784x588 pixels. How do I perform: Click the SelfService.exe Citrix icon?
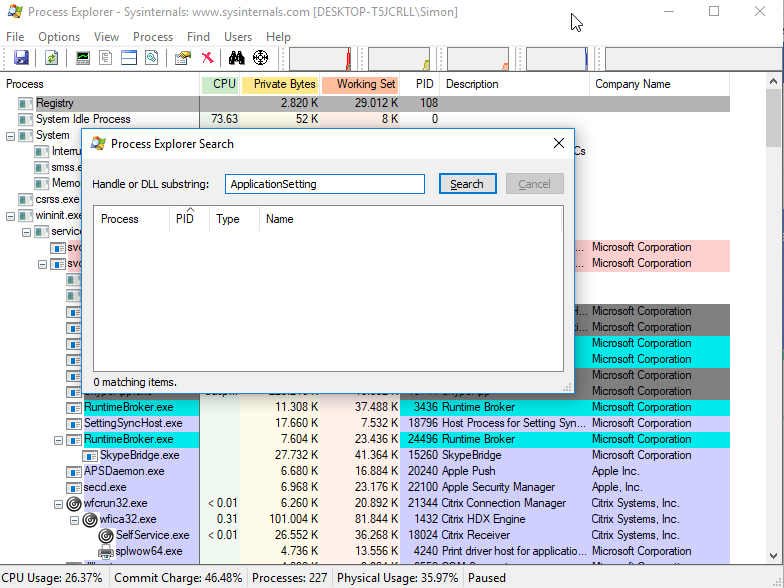(106, 536)
